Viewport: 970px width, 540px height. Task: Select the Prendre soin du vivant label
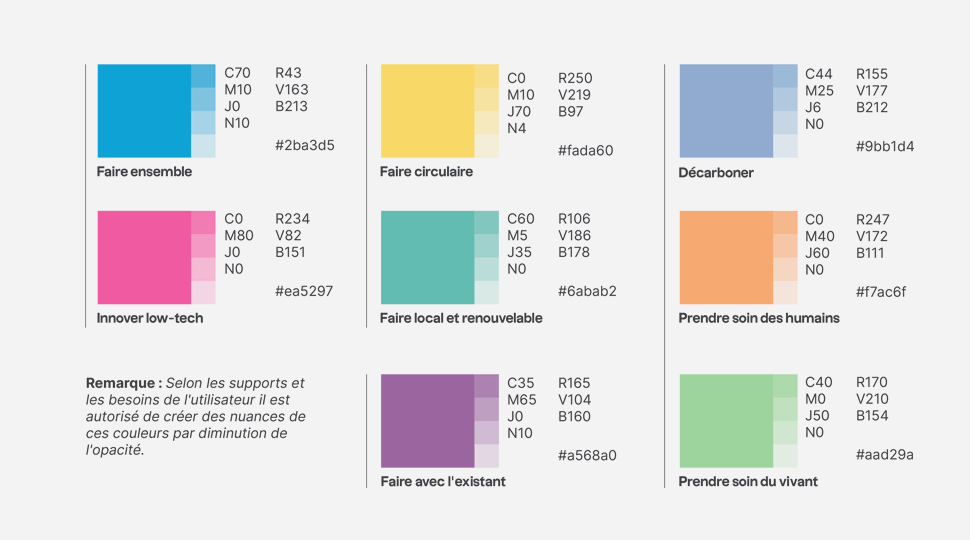pos(748,482)
